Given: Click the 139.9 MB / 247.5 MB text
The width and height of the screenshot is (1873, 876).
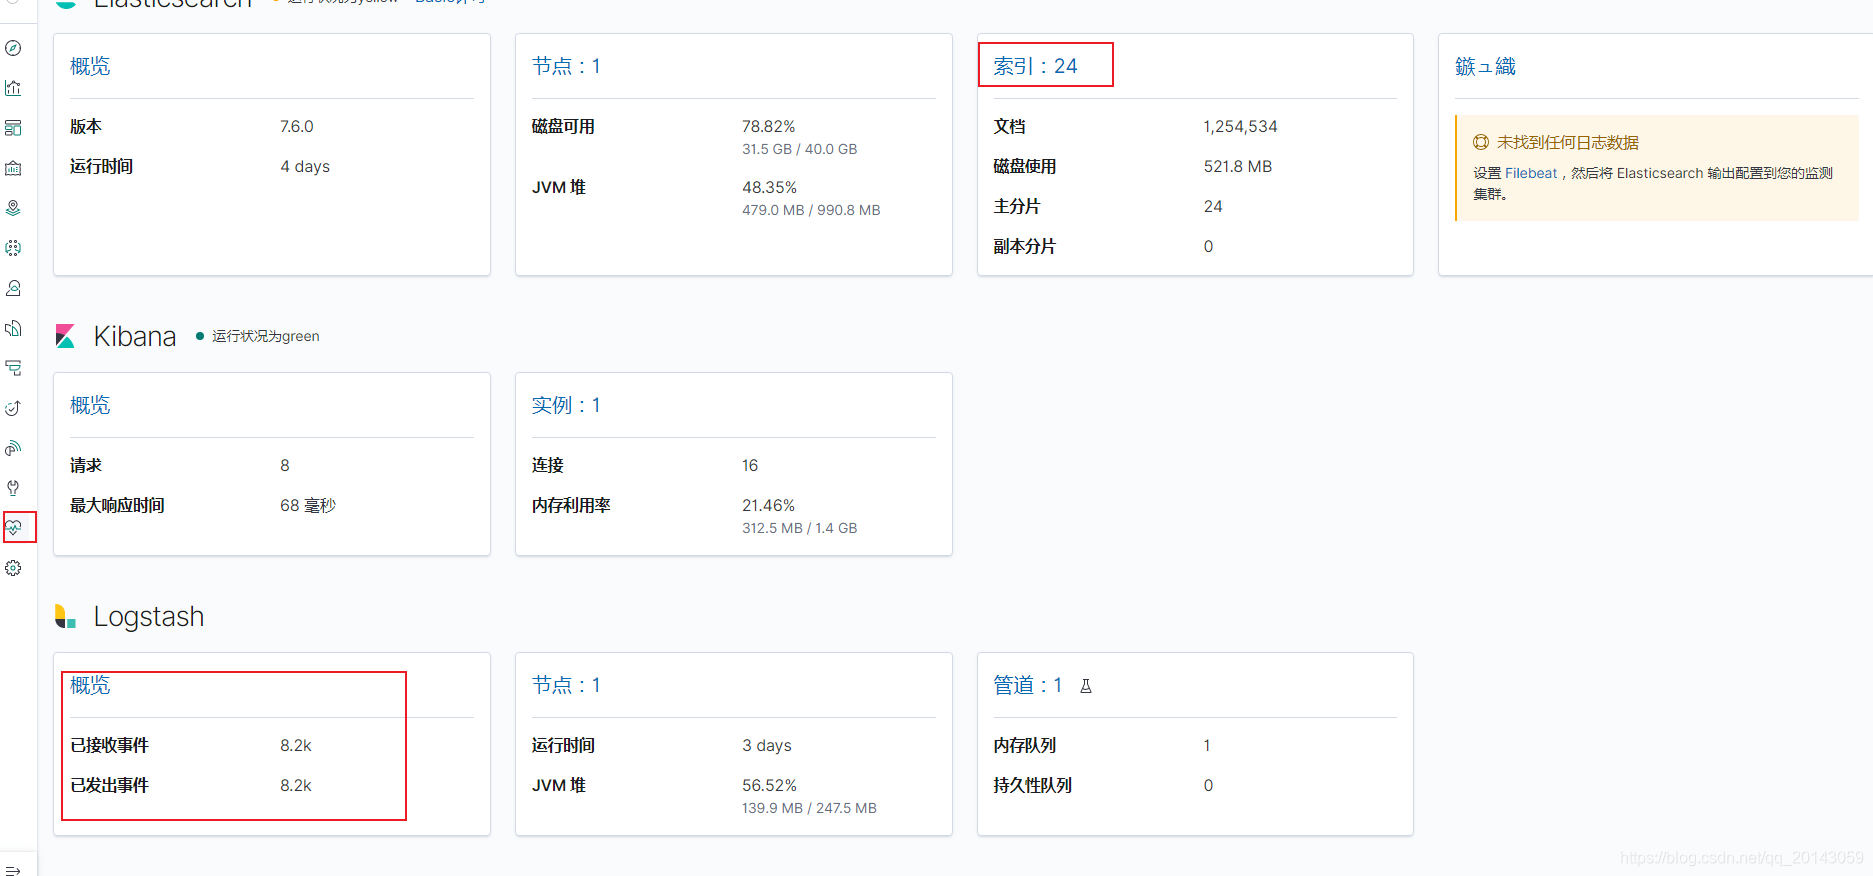Looking at the screenshot, I should click(809, 808).
